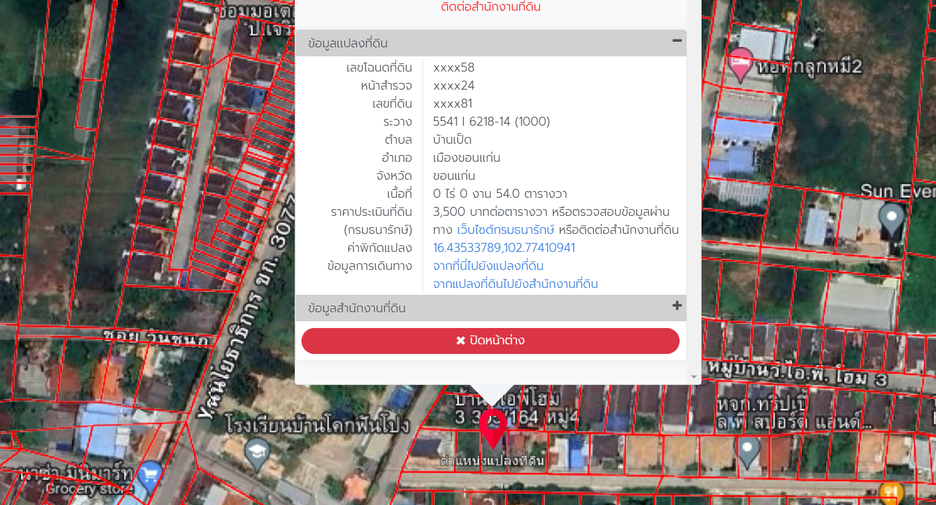This screenshot has height=505, width=936.
Task: Click the district value เมืองขอนแก่น
Action: click(467, 158)
